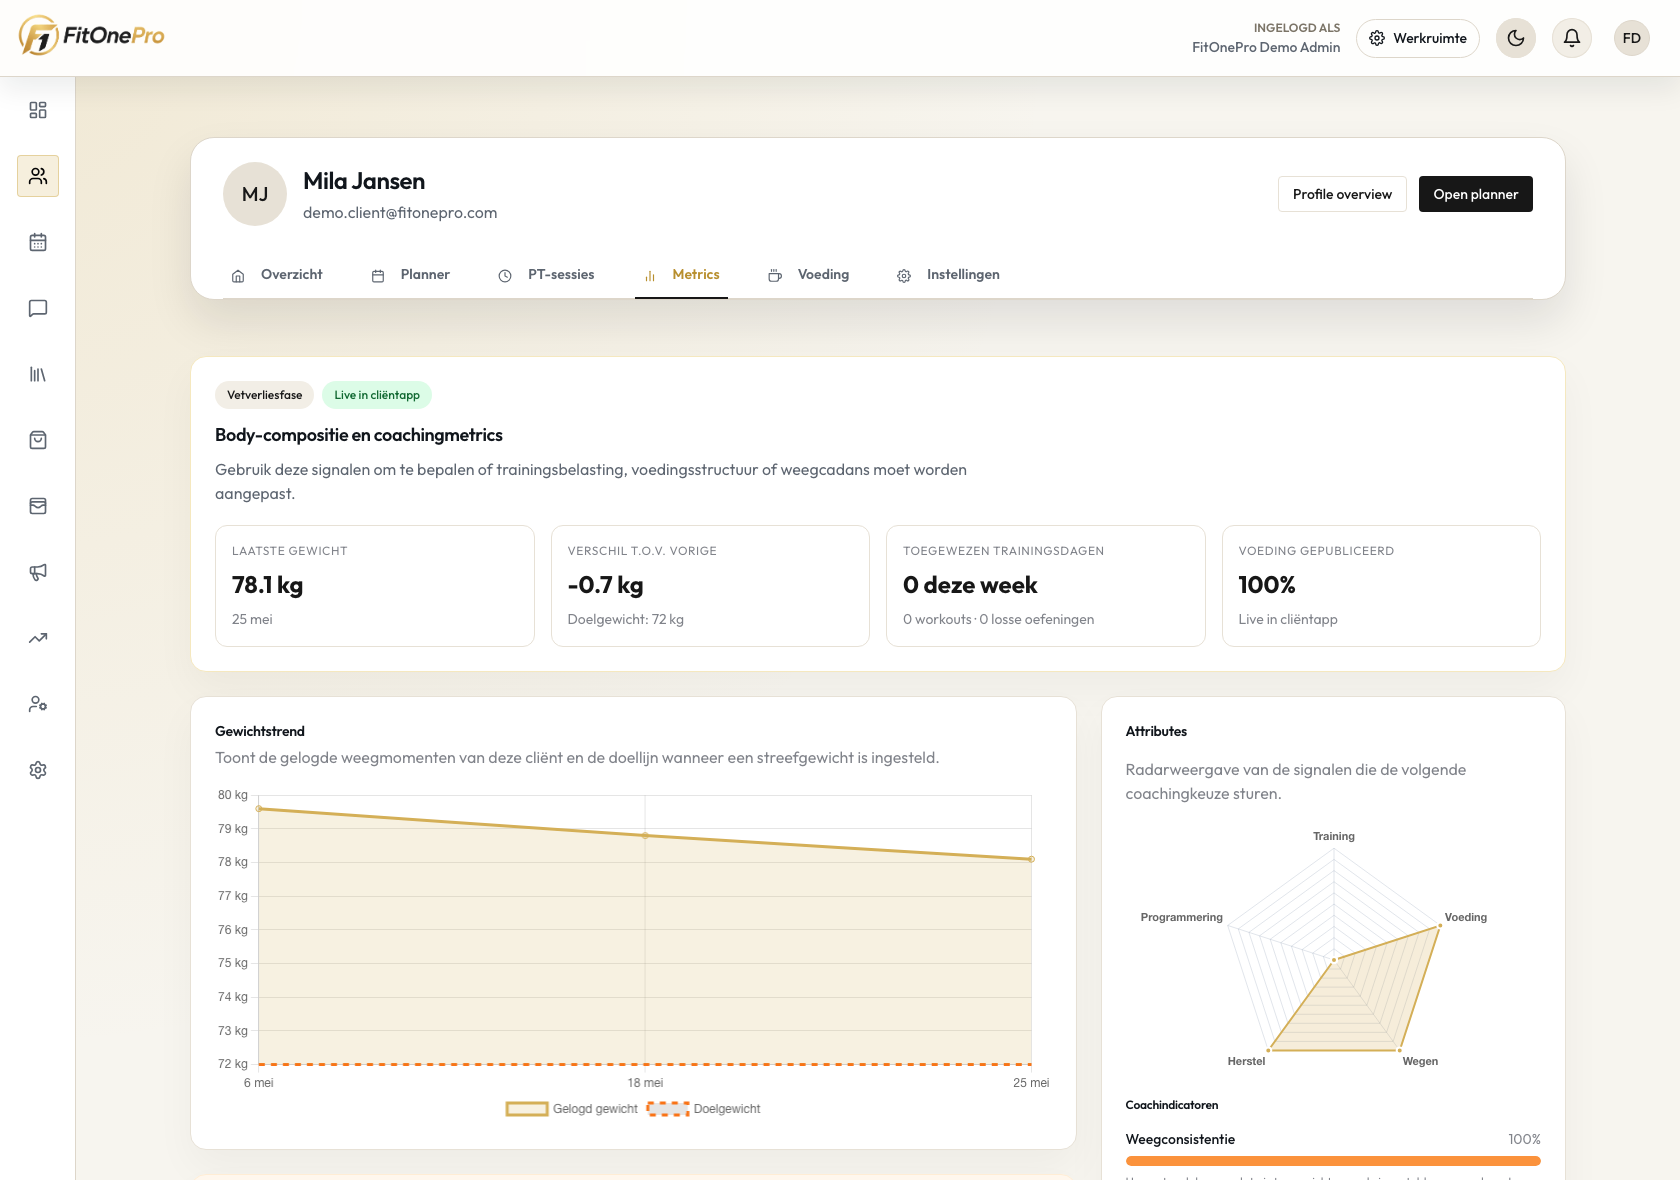Click the Mila Jansen name heading

click(x=364, y=181)
